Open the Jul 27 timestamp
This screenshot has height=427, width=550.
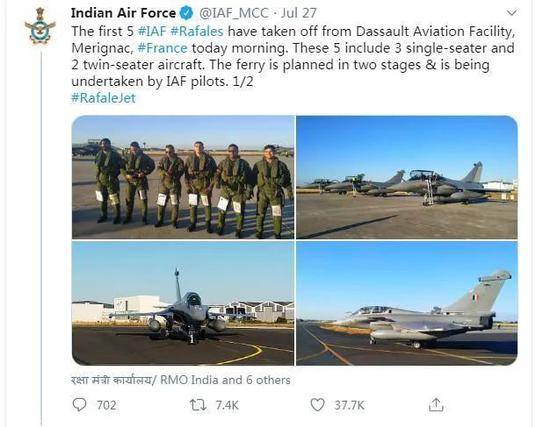coord(299,13)
